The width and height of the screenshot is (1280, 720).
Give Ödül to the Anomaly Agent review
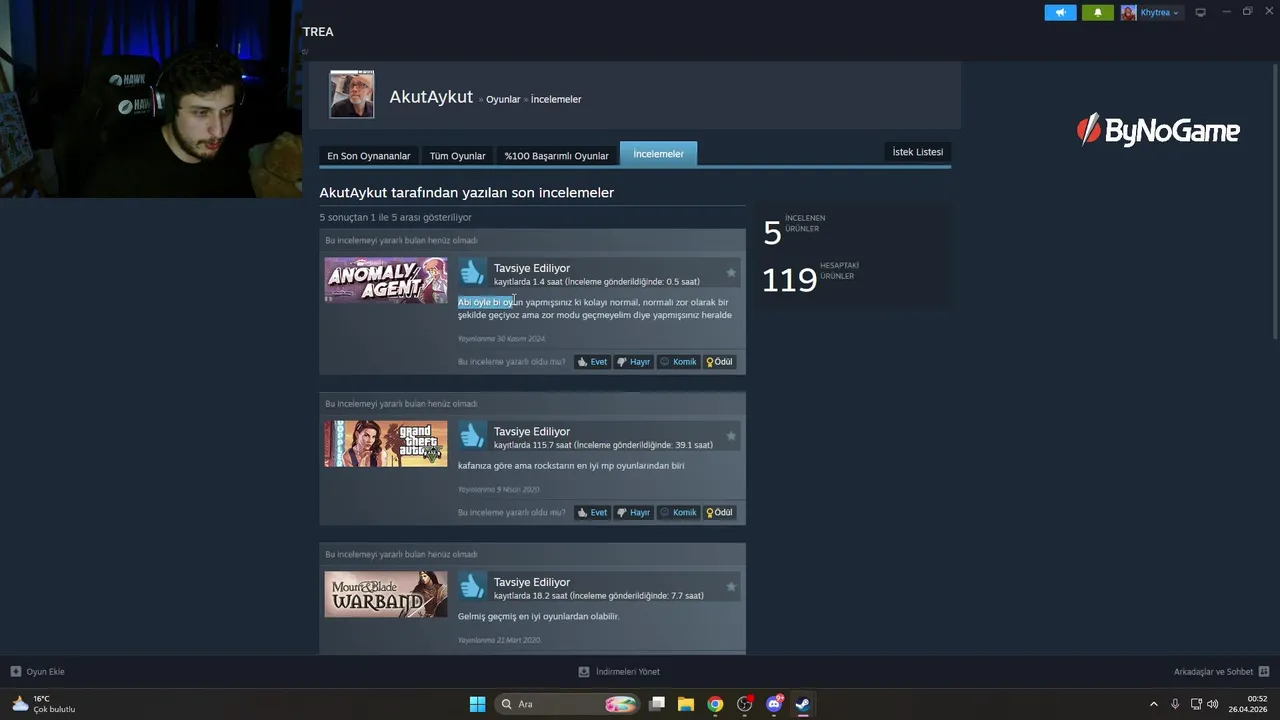719,362
